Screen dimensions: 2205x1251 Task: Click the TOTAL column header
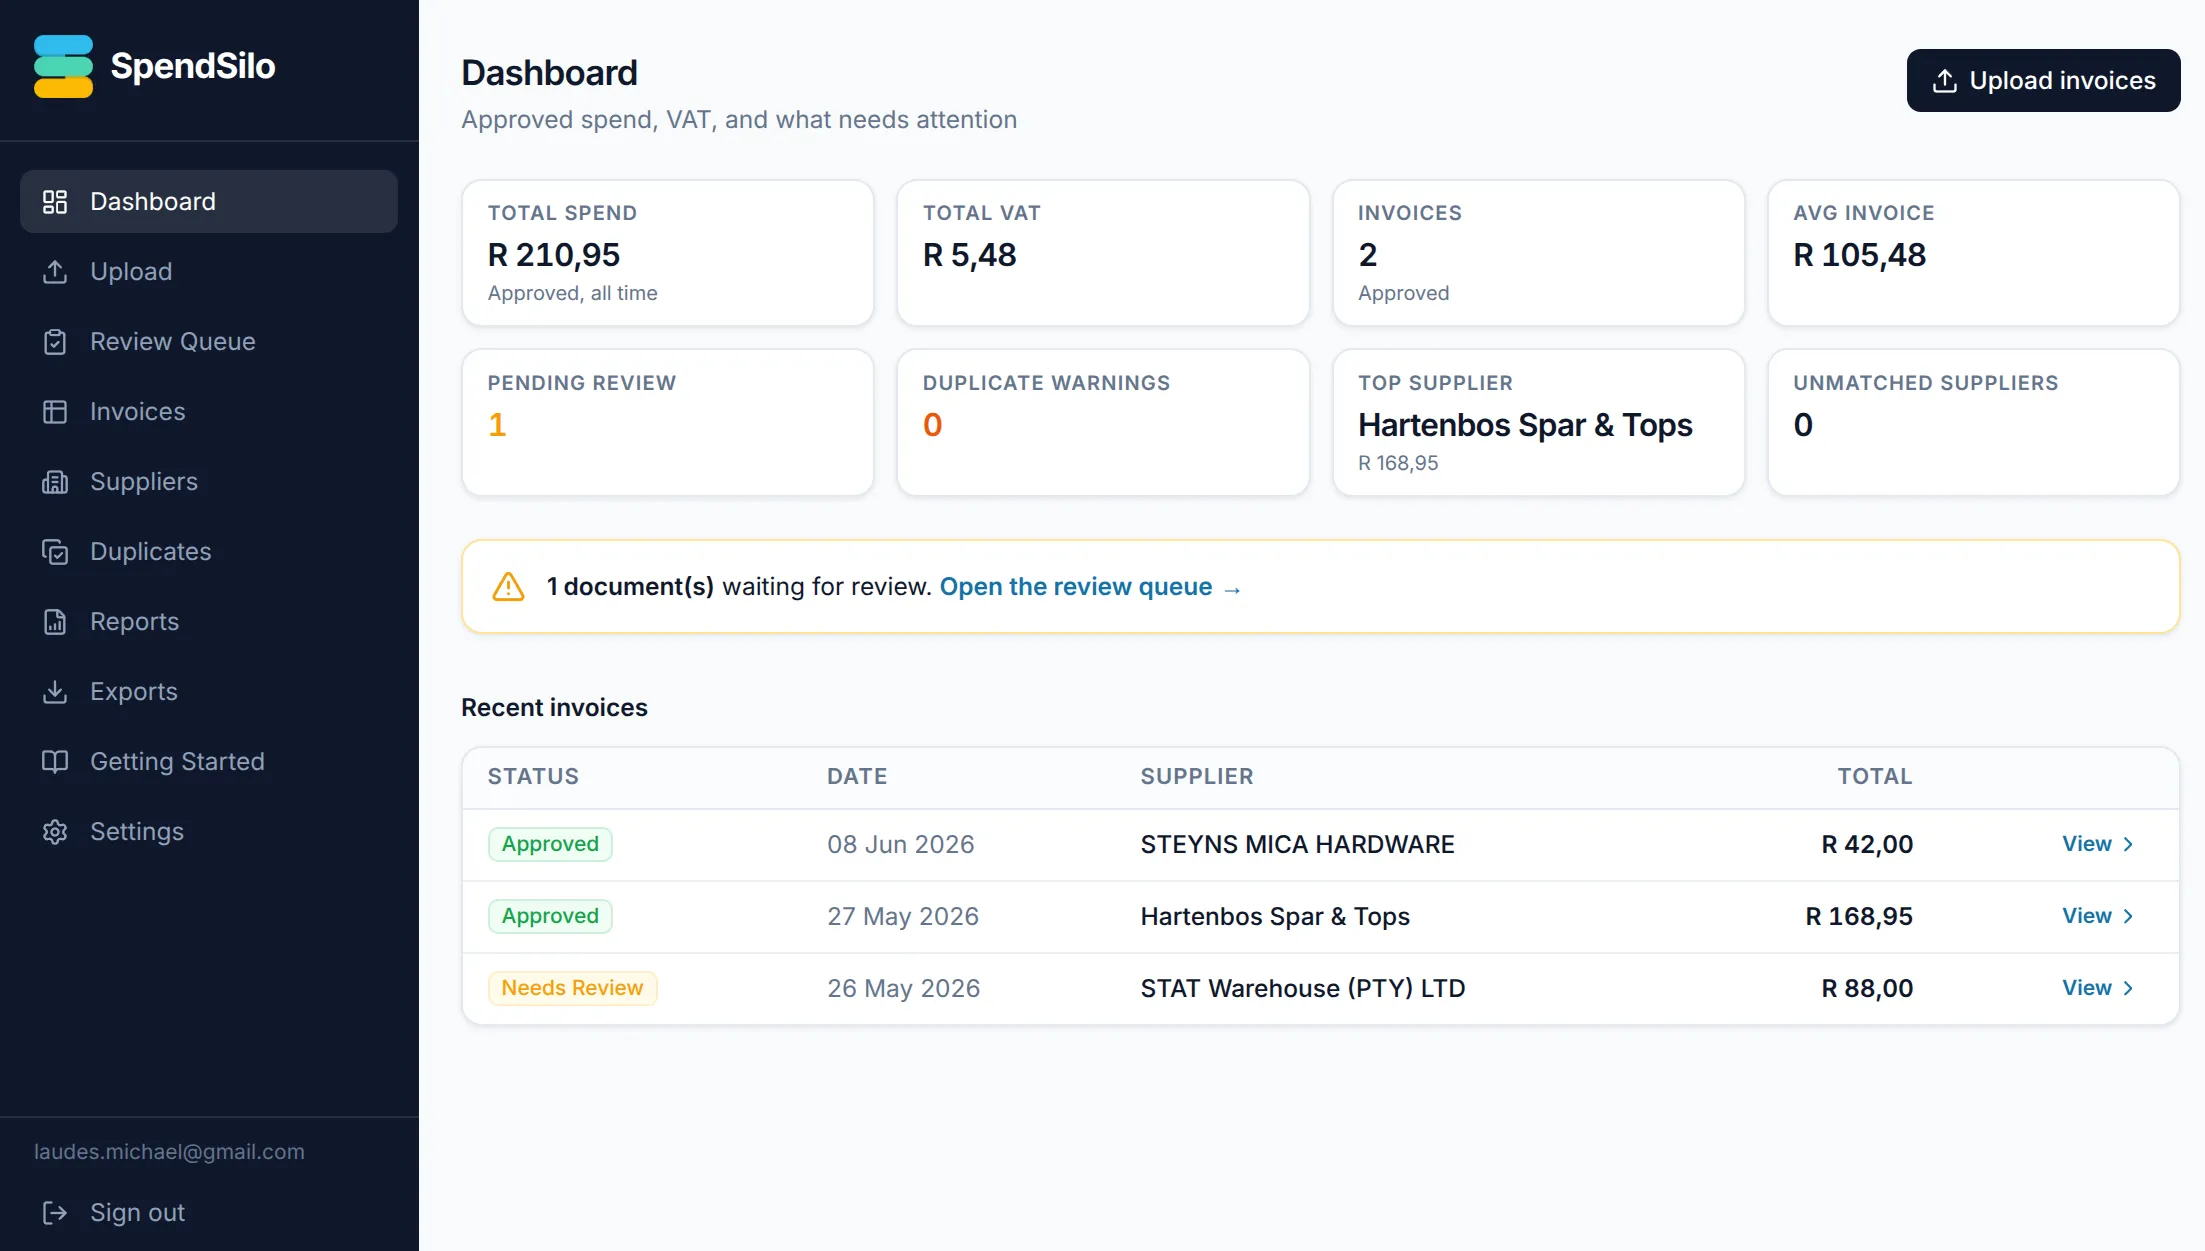tap(1874, 776)
